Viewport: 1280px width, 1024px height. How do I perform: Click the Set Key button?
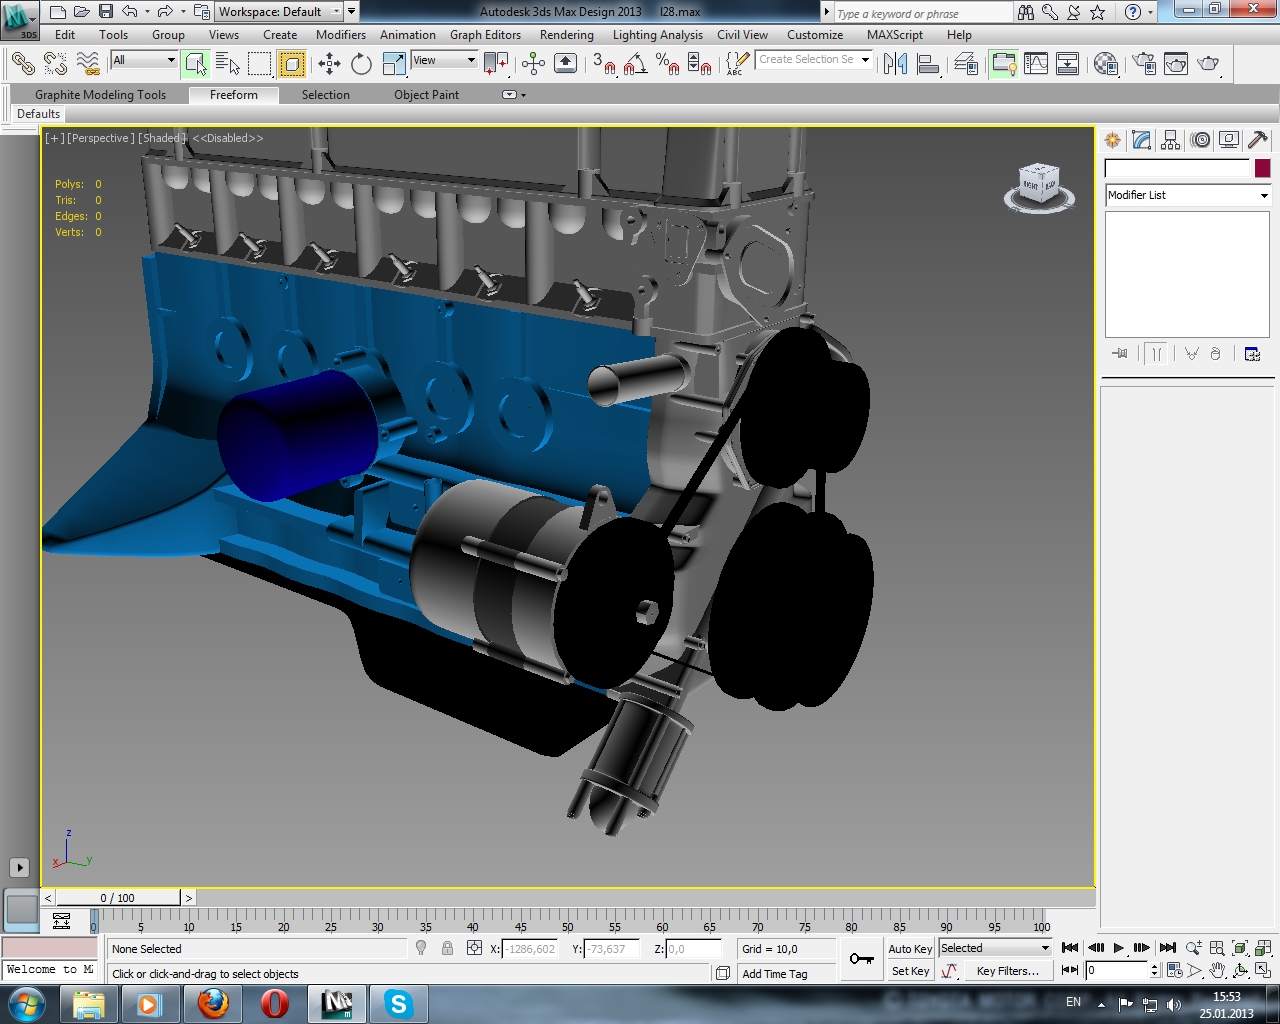(910, 971)
